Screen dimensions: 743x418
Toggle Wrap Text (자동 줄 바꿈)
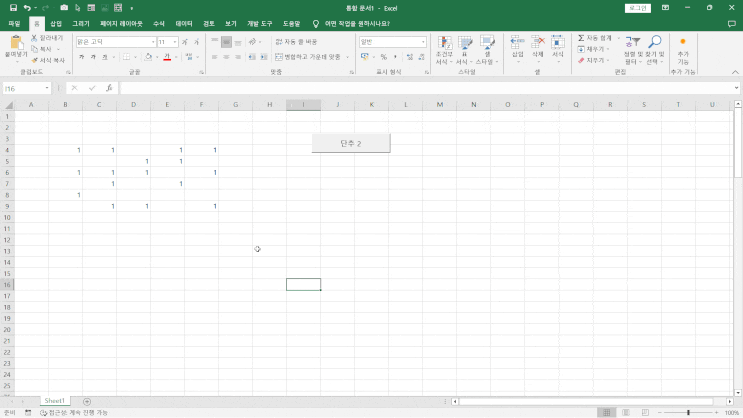point(296,42)
